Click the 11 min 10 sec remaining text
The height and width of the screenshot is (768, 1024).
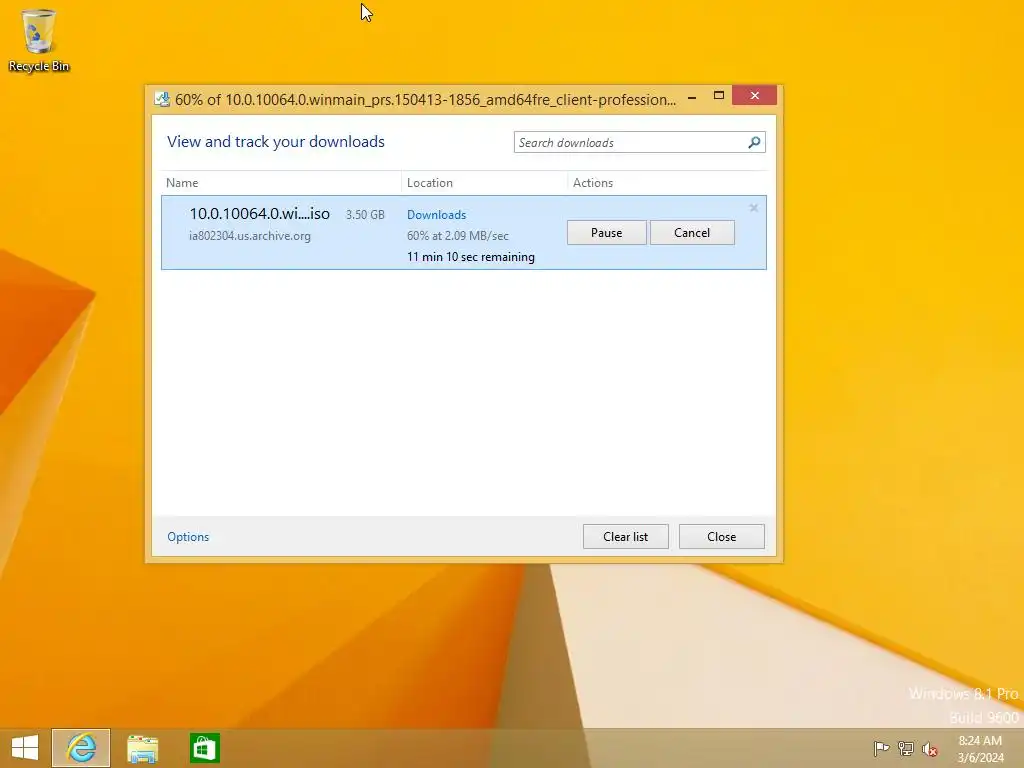tap(470, 257)
